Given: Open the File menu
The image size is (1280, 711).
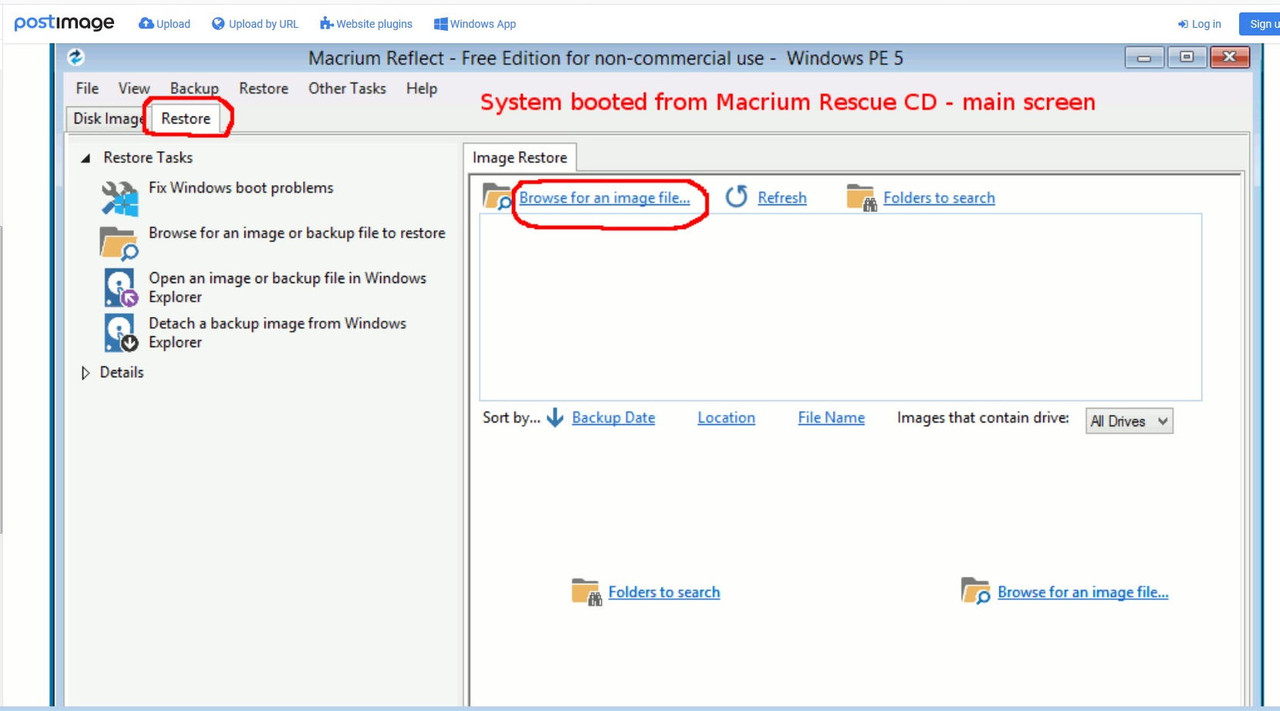Looking at the screenshot, I should click(x=87, y=88).
